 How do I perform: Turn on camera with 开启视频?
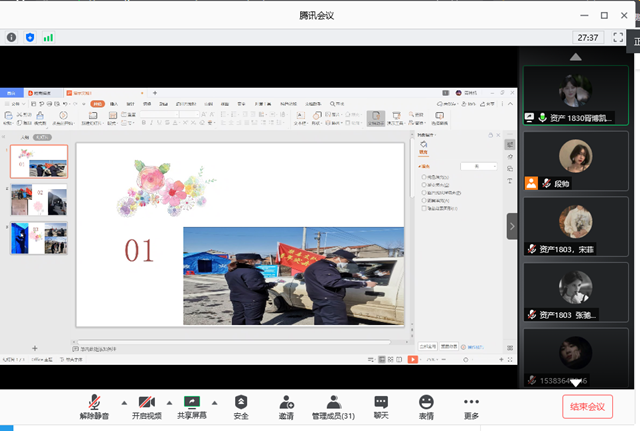tap(146, 406)
